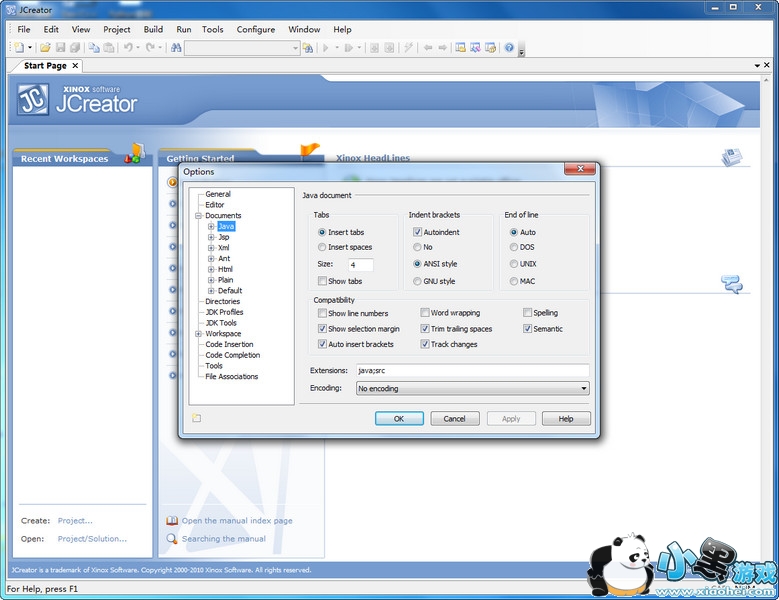Click the wand icon on the toolbar
The width and height of the screenshot is (779, 600).
click(408, 48)
